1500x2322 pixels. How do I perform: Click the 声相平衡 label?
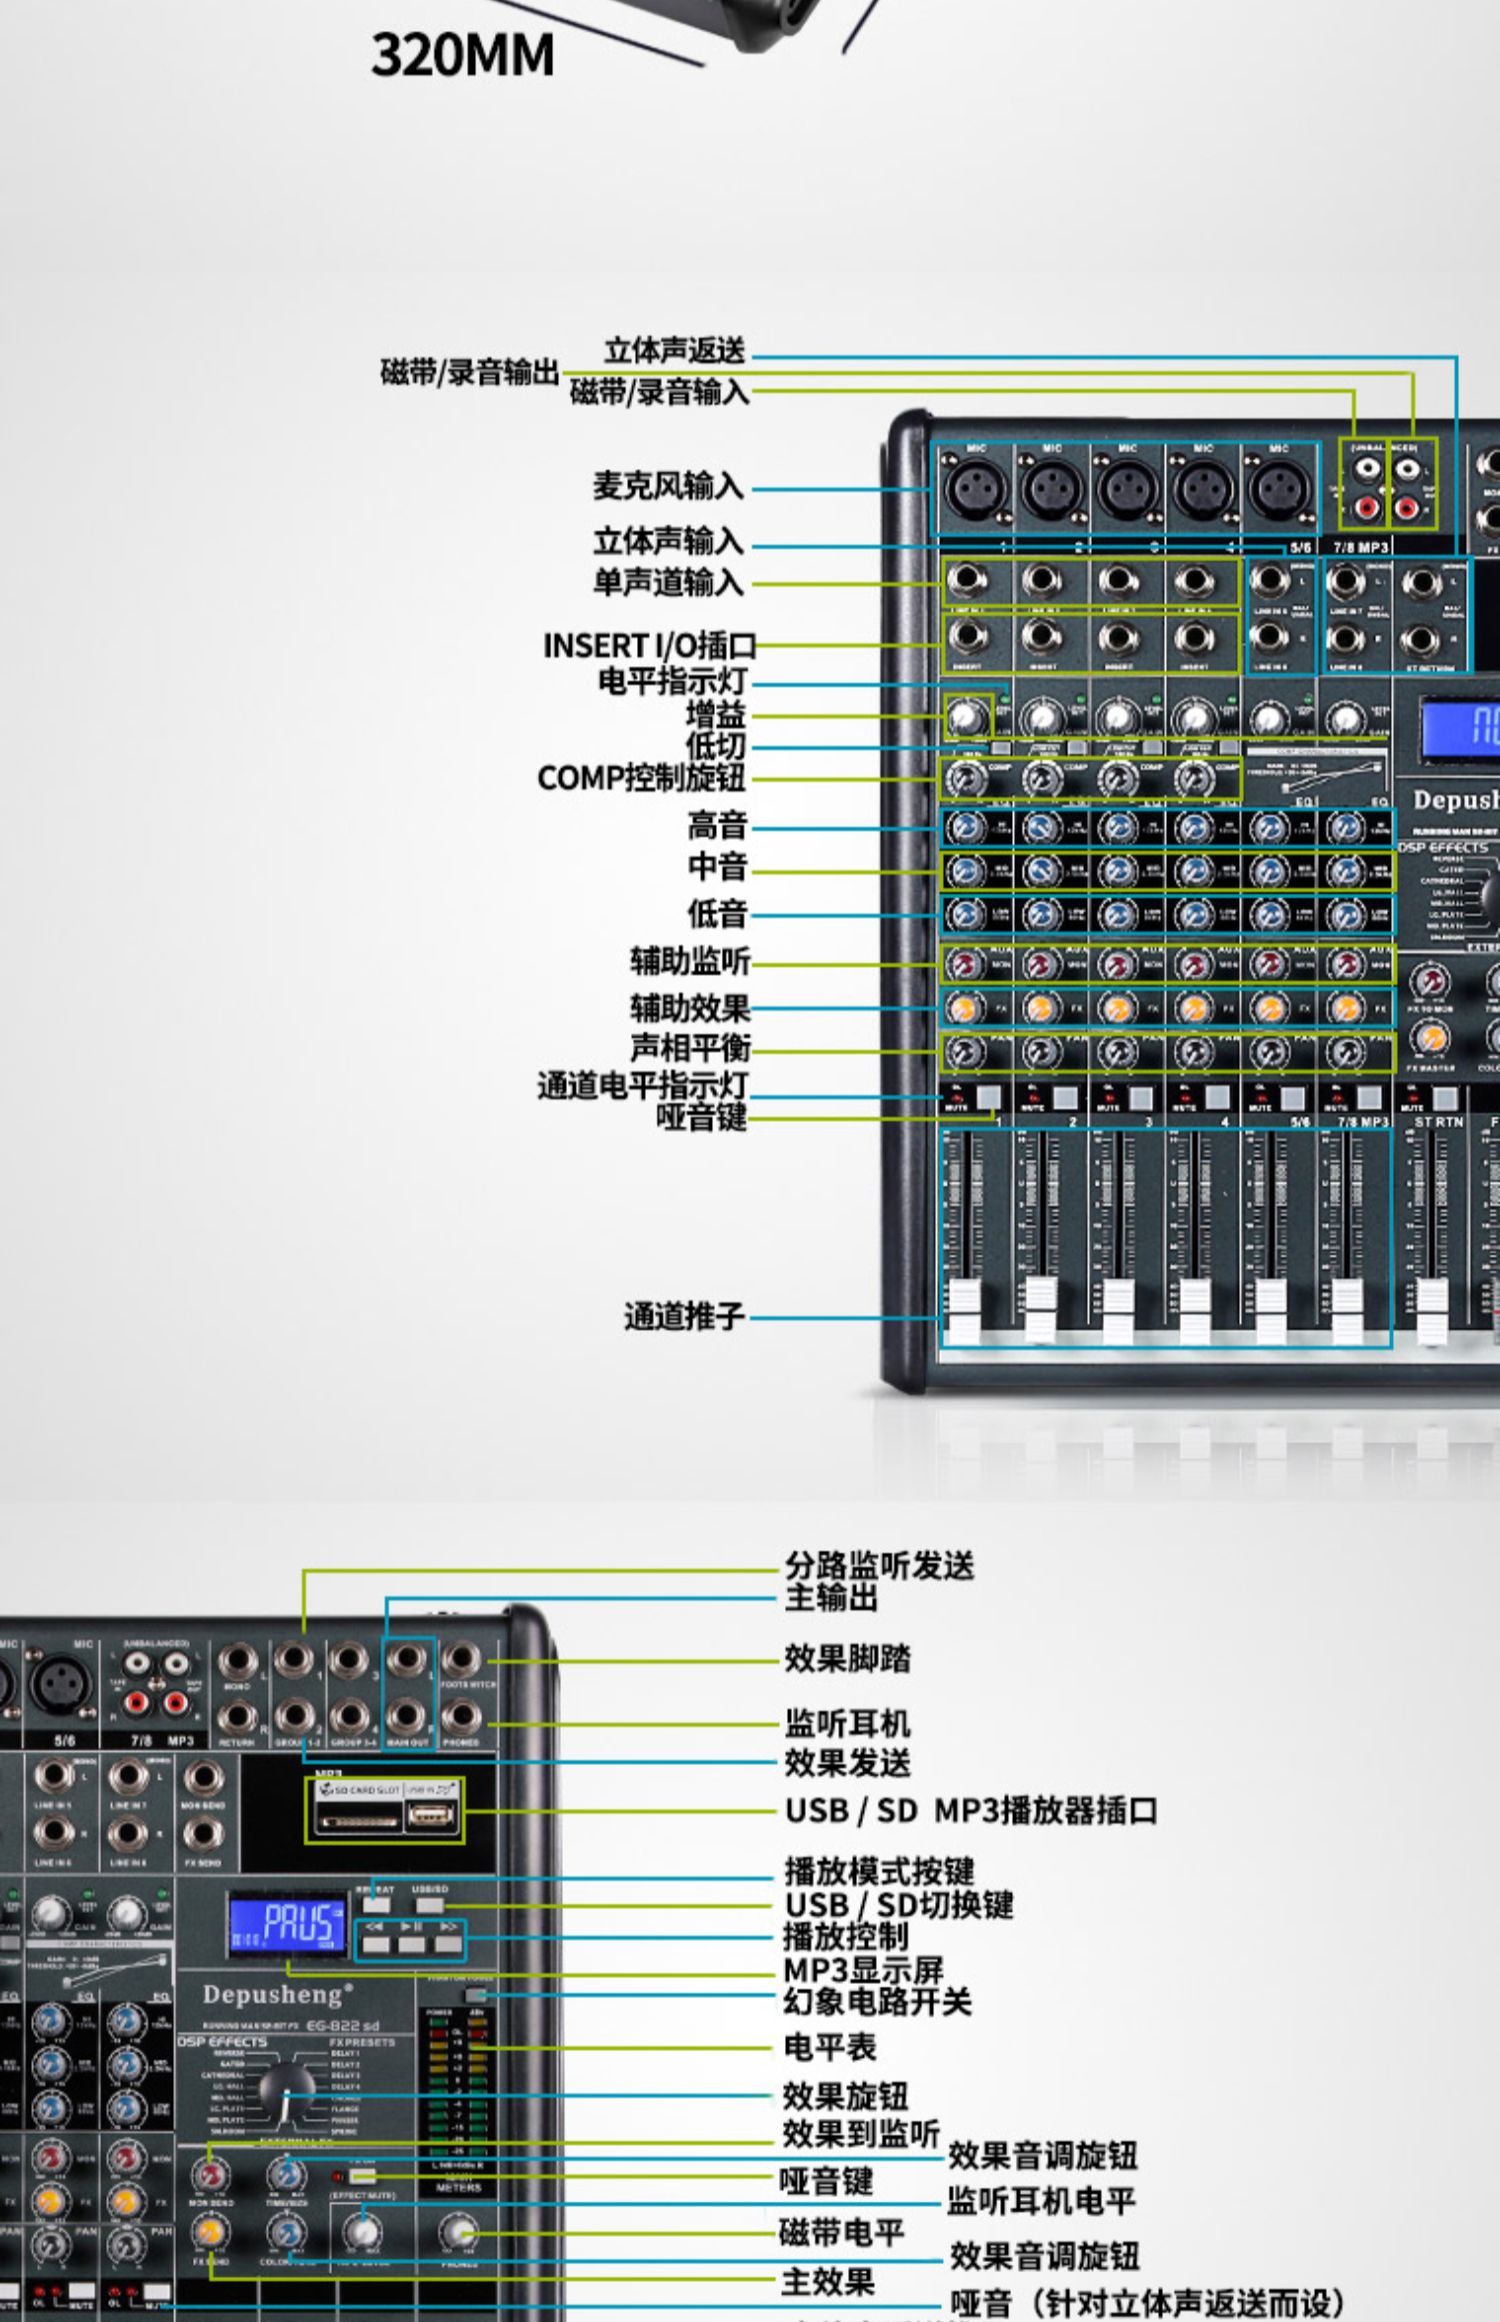point(690,1048)
